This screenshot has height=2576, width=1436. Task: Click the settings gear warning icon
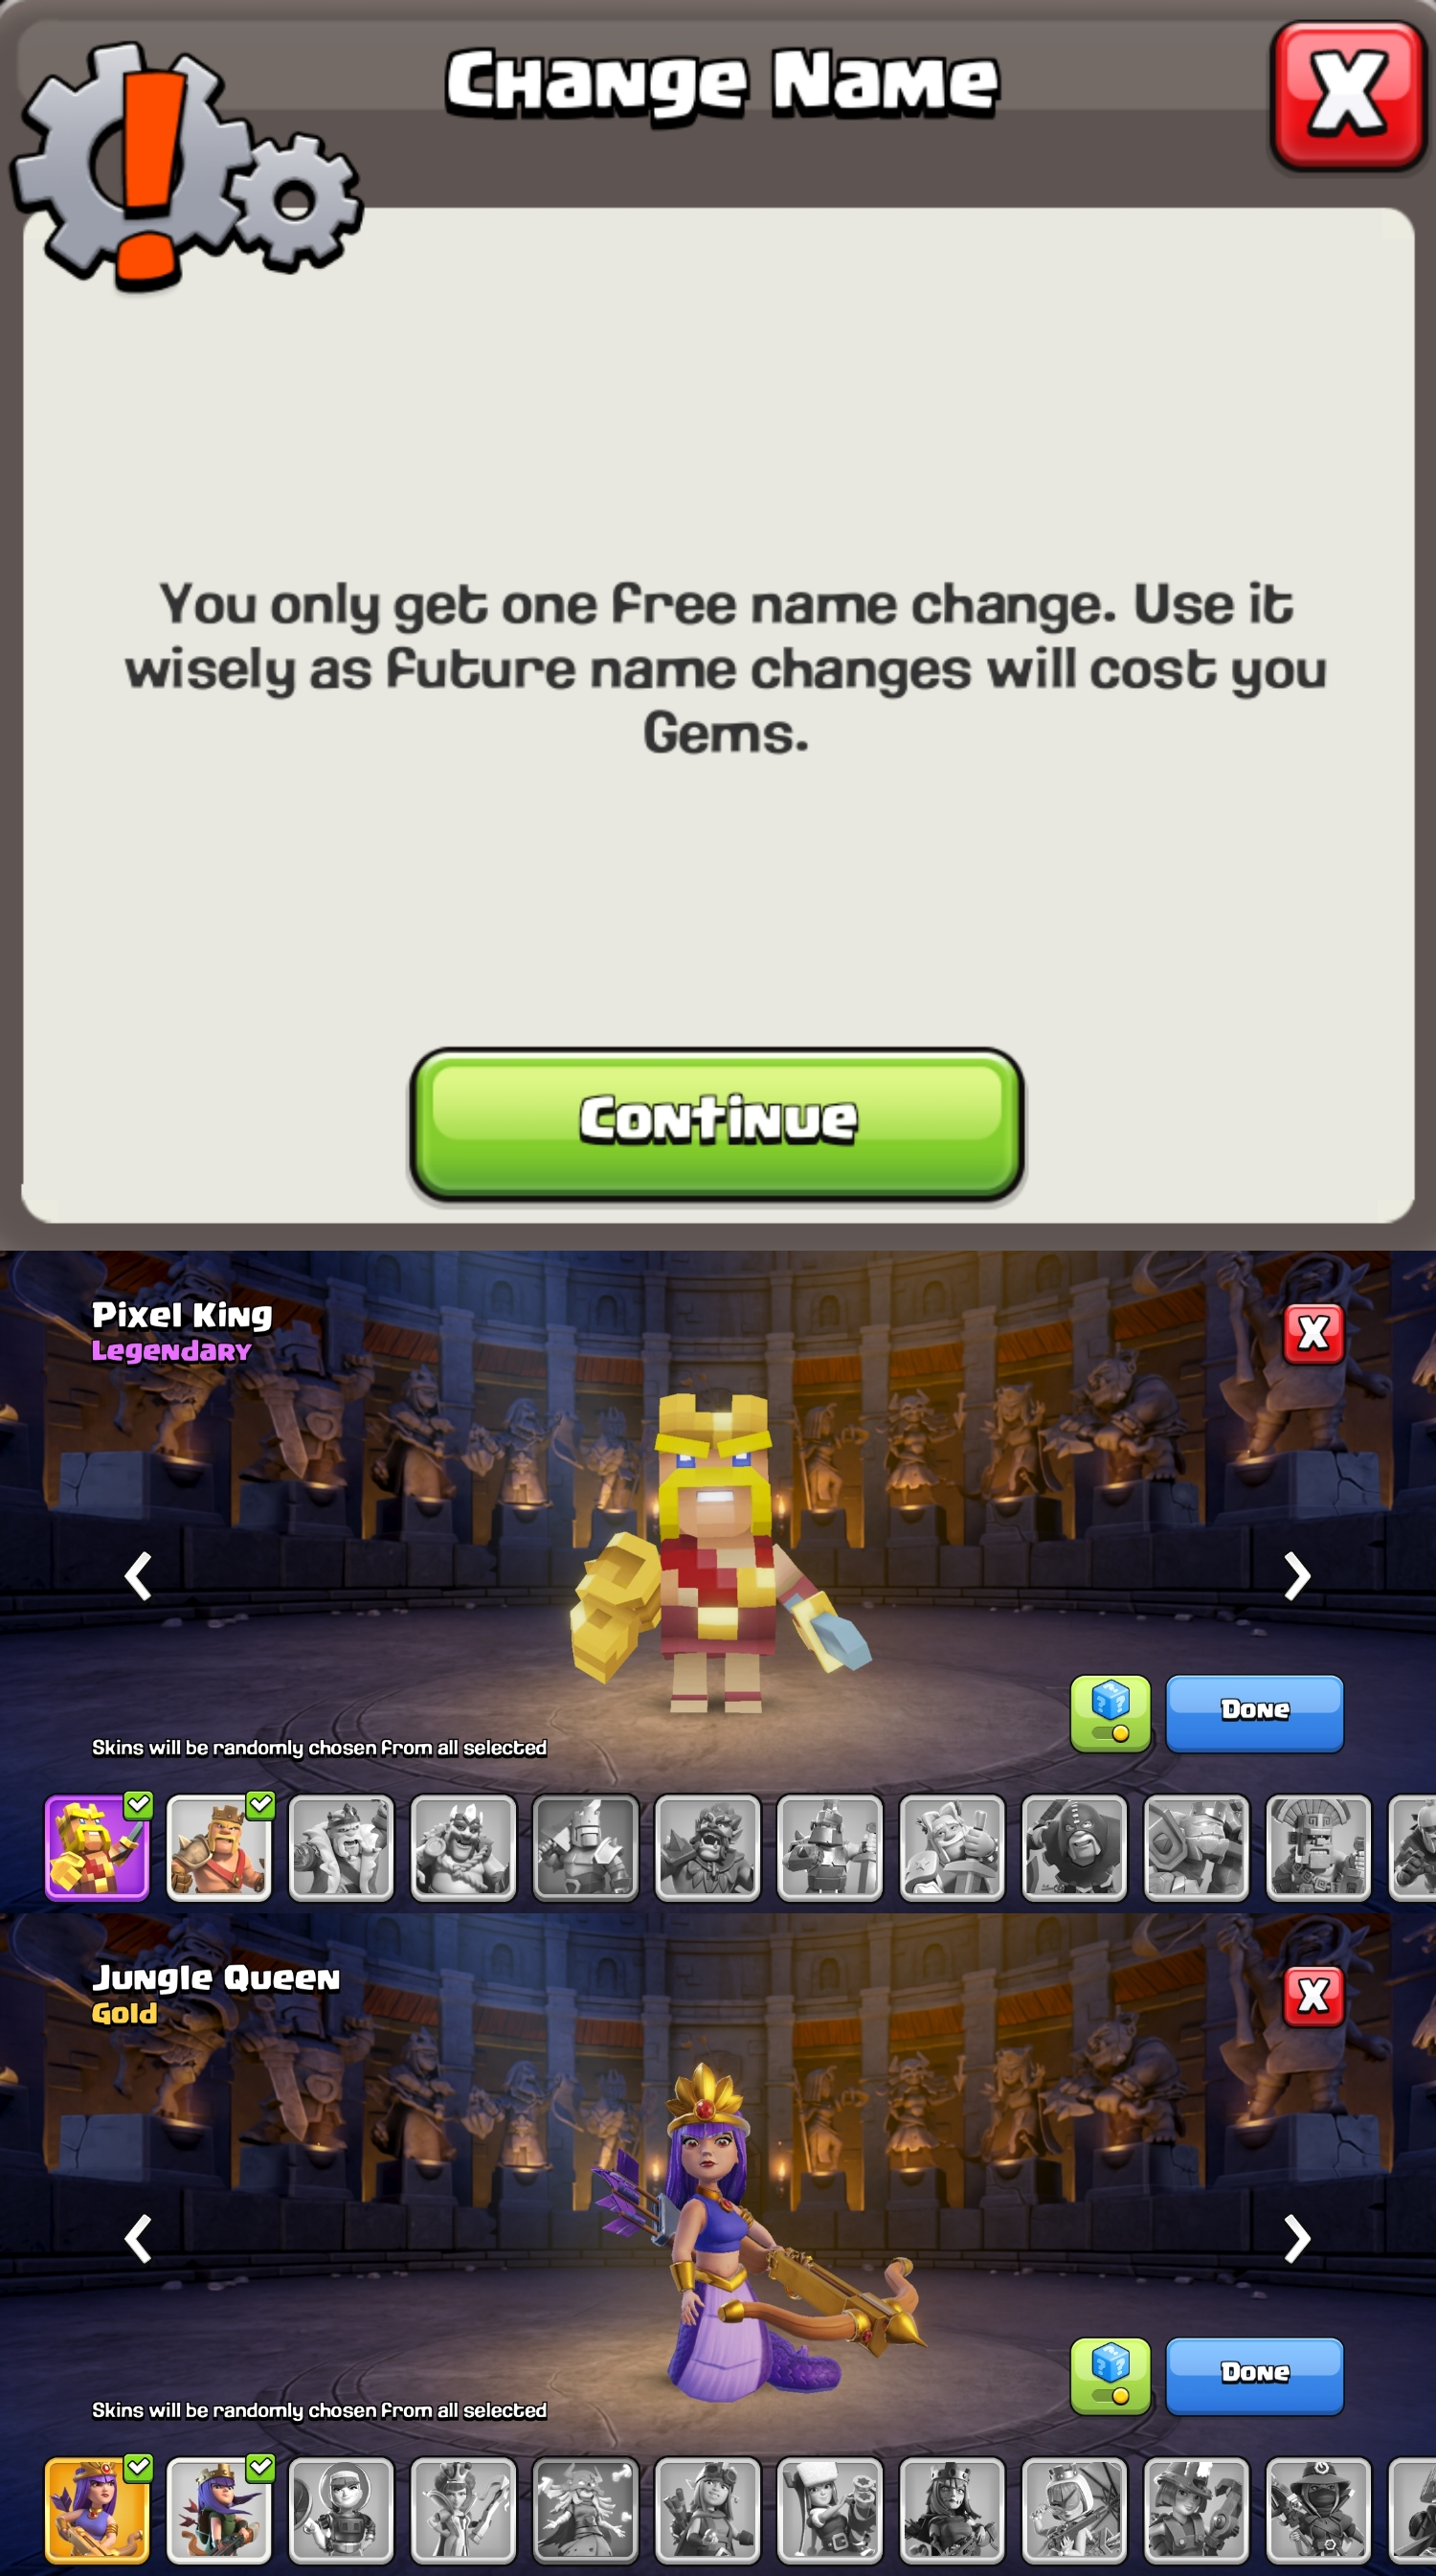click(185, 165)
